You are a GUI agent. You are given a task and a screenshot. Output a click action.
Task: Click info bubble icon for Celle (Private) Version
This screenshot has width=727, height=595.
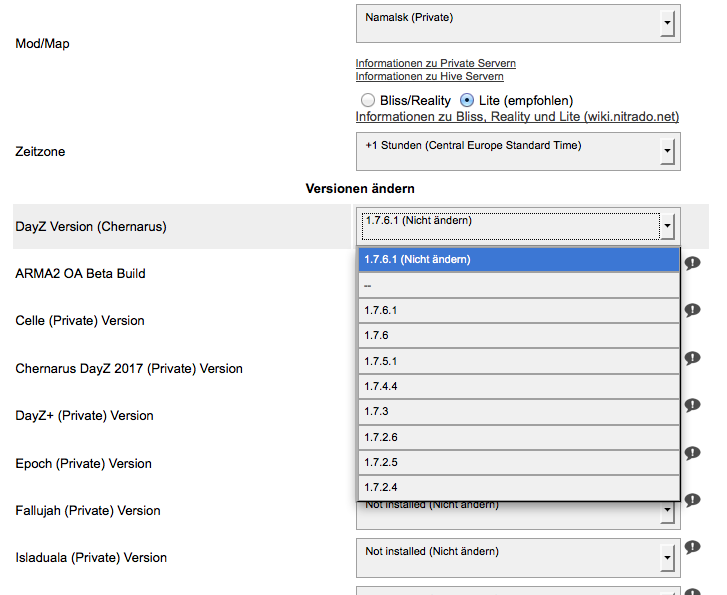692,310
